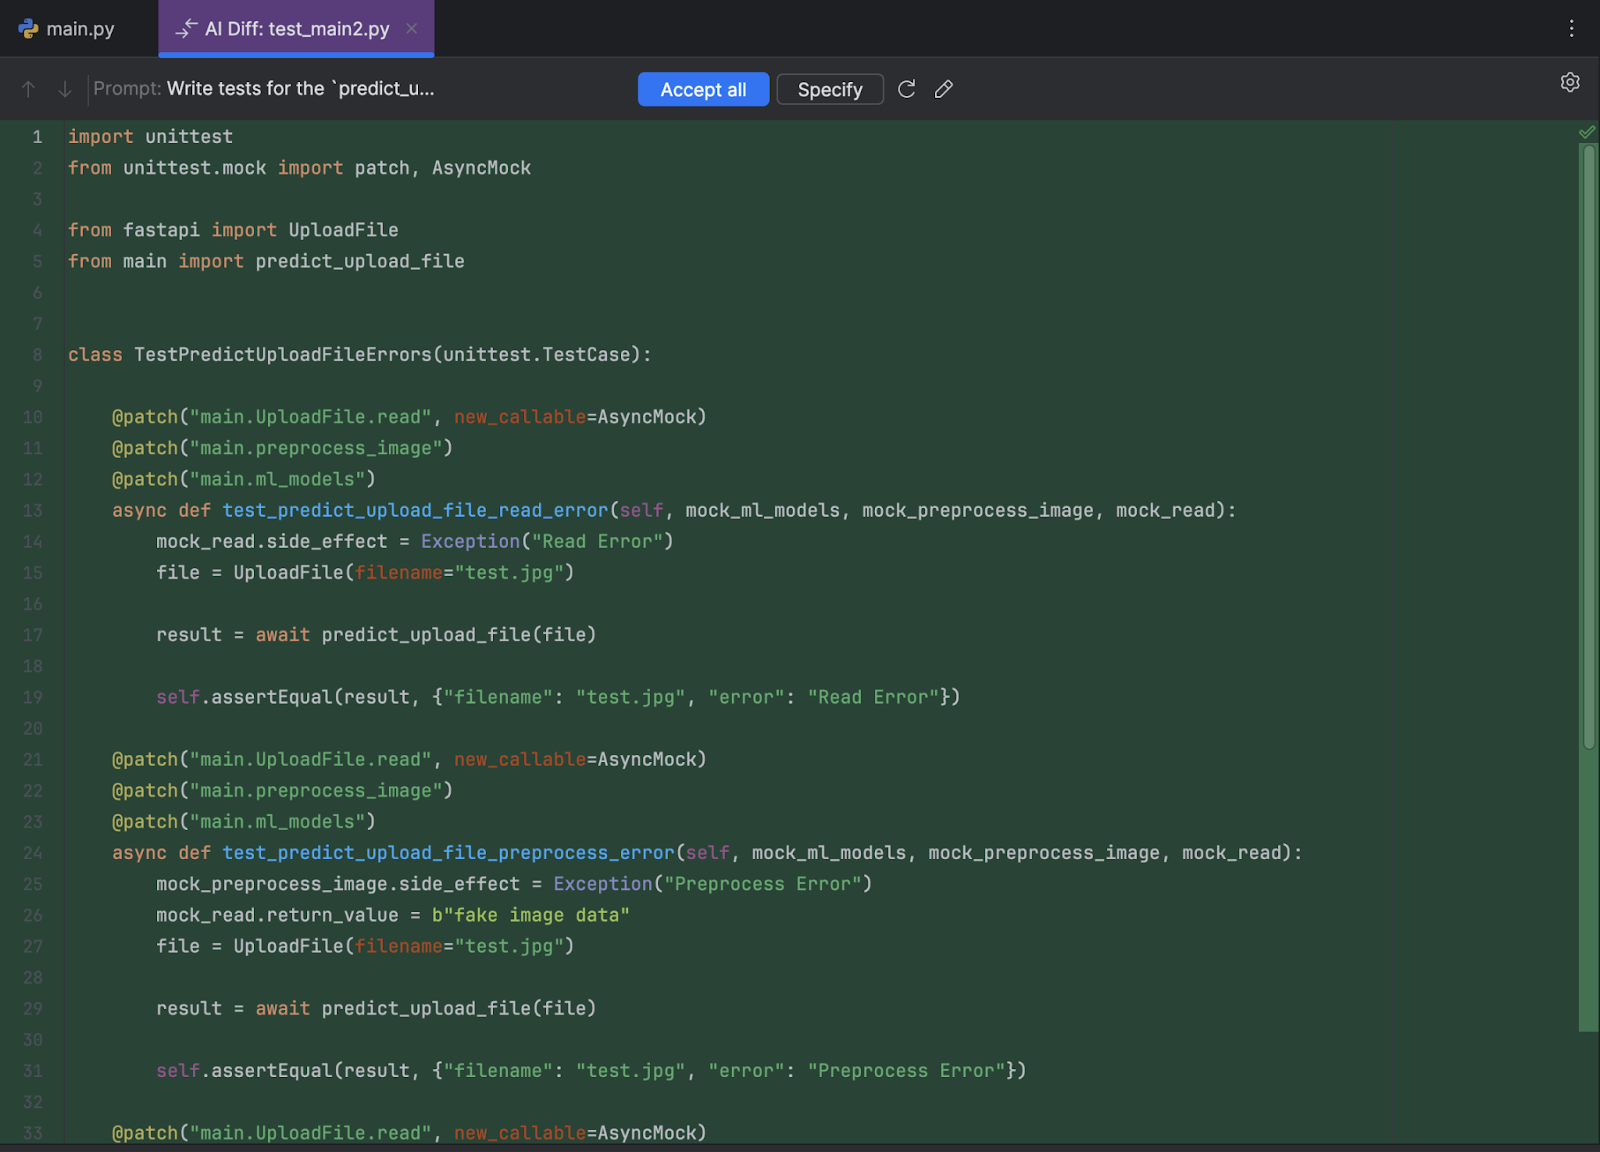This screenshot has width=1600, height=1152.
Task: Select the AI Diff: test_main2.py tab
Action: click(x=296, y=29)
